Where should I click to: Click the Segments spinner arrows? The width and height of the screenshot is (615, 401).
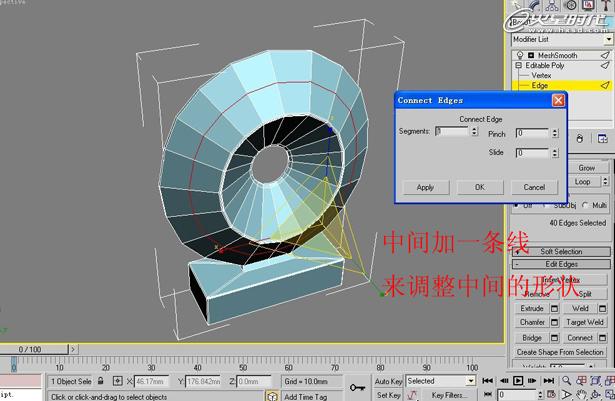coord(474,131)
